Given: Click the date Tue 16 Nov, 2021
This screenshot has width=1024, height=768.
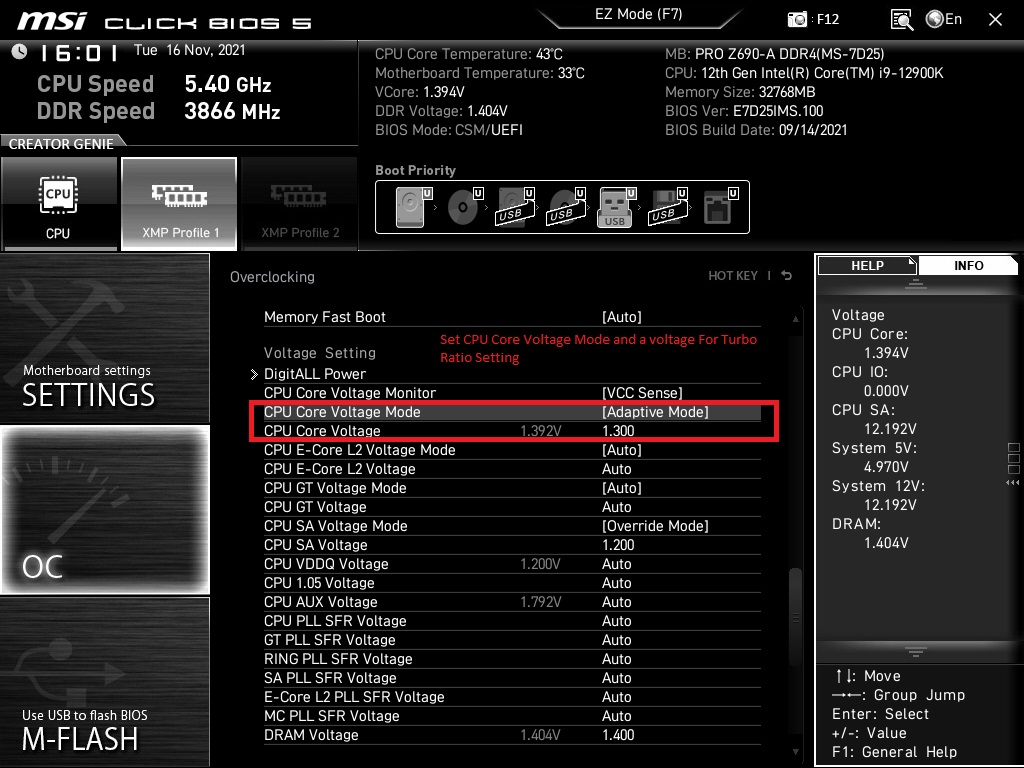Looking at the screenshot, I should click(189, 50).
